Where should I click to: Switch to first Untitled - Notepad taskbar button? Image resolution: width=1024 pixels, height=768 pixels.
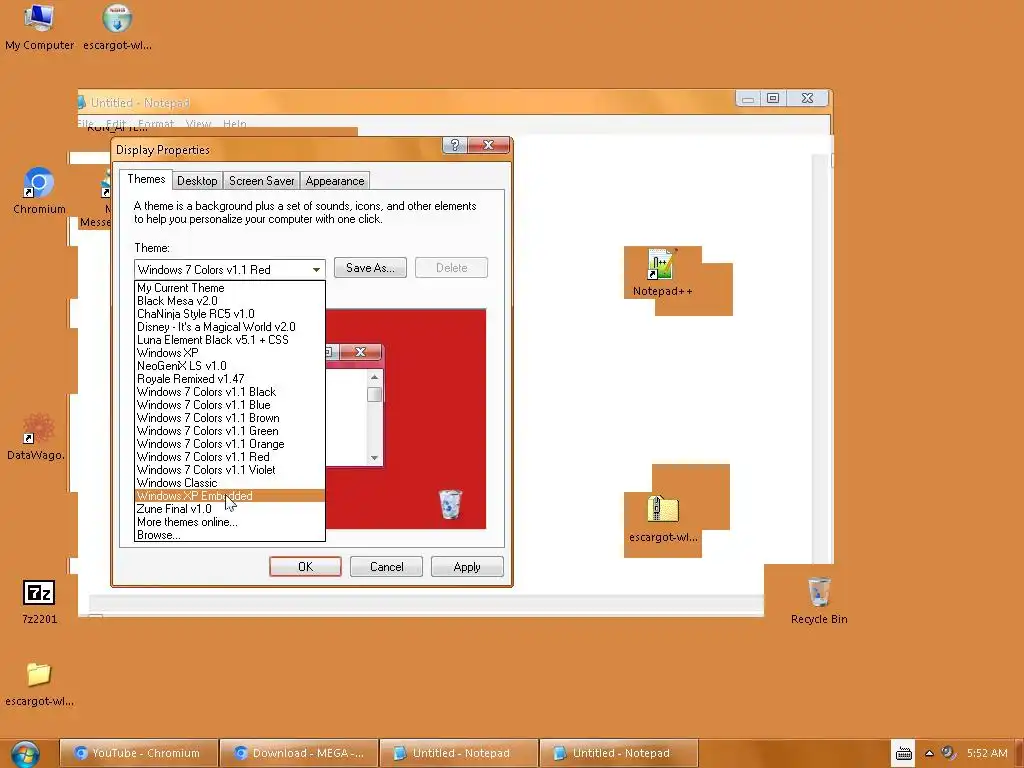tap(459, 753)
